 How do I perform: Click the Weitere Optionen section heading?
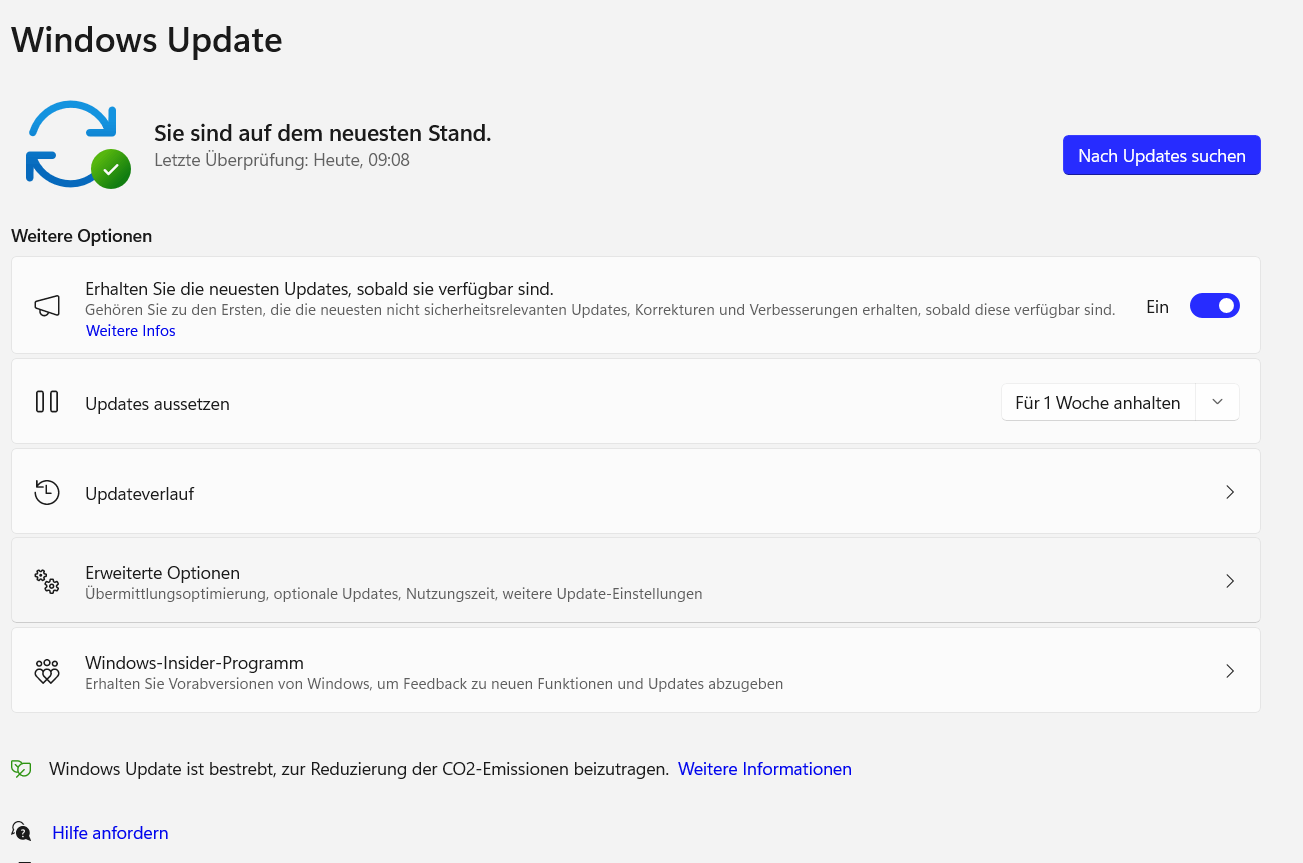(x=82, y=236)
